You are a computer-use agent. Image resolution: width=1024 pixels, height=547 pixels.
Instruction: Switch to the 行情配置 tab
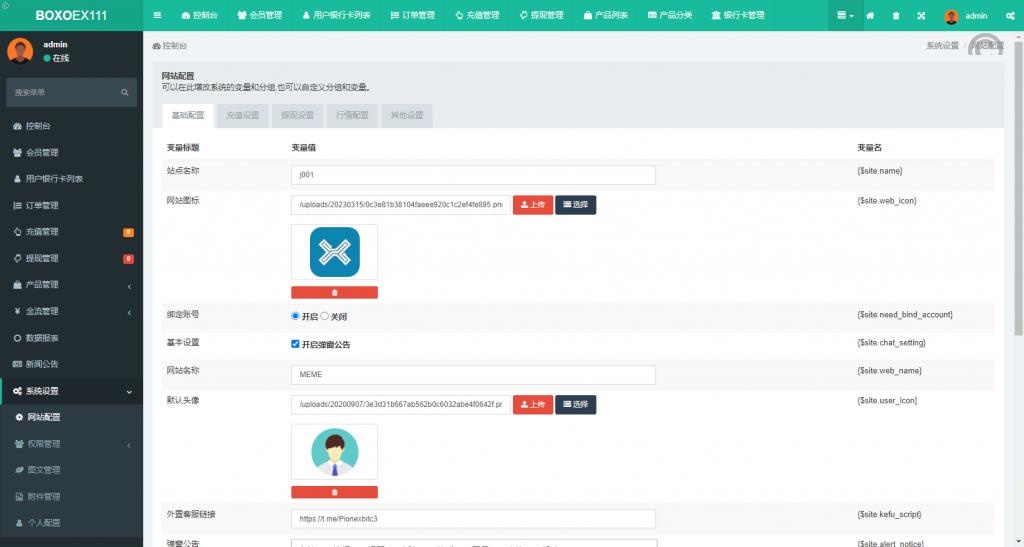click(x=352, y=116)
